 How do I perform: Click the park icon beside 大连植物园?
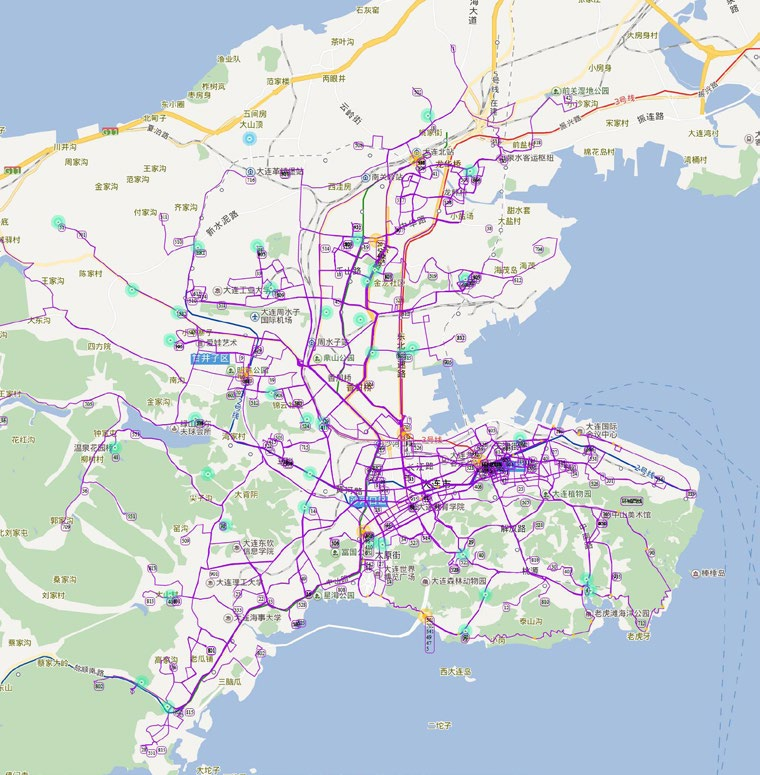point(546,493)
